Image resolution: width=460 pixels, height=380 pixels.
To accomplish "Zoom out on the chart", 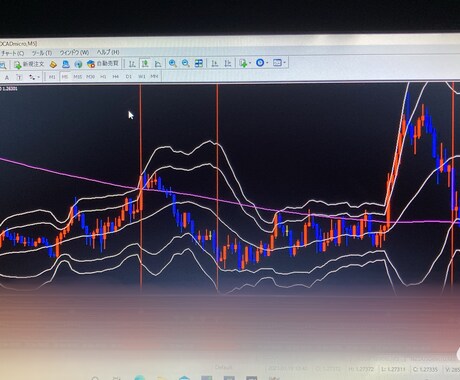I will [186, 63].
